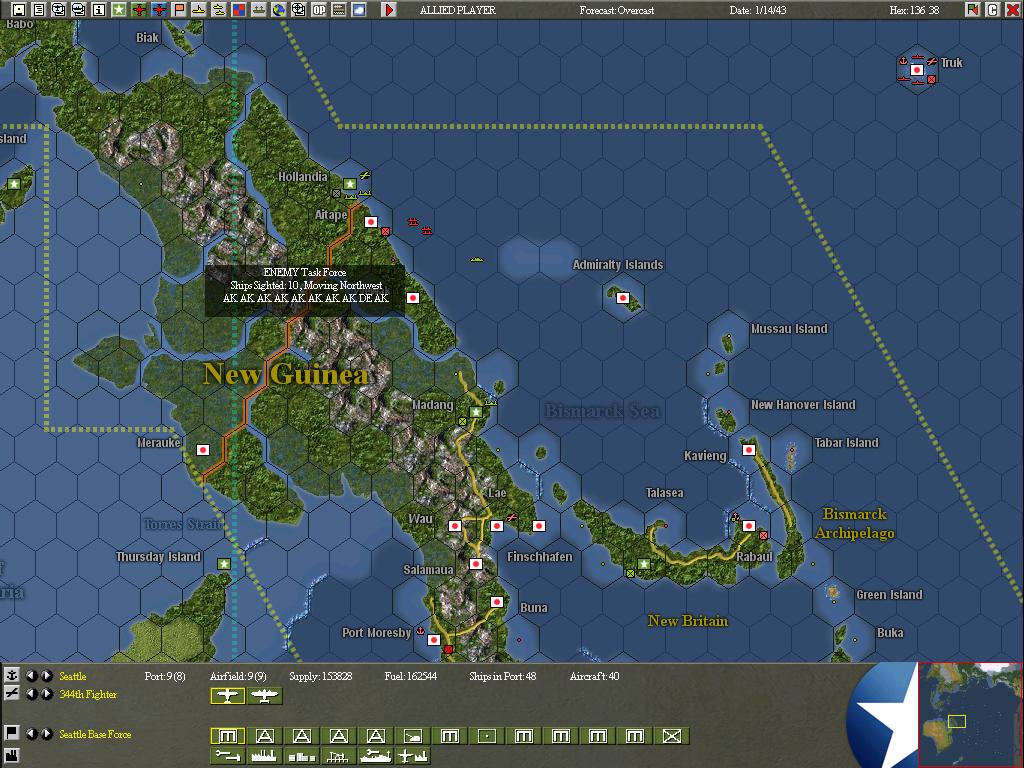Viewport: 1024px width, 768px height.
Task: Click the aircraft icon beside 344th Fighter
Action: [11, 694]
